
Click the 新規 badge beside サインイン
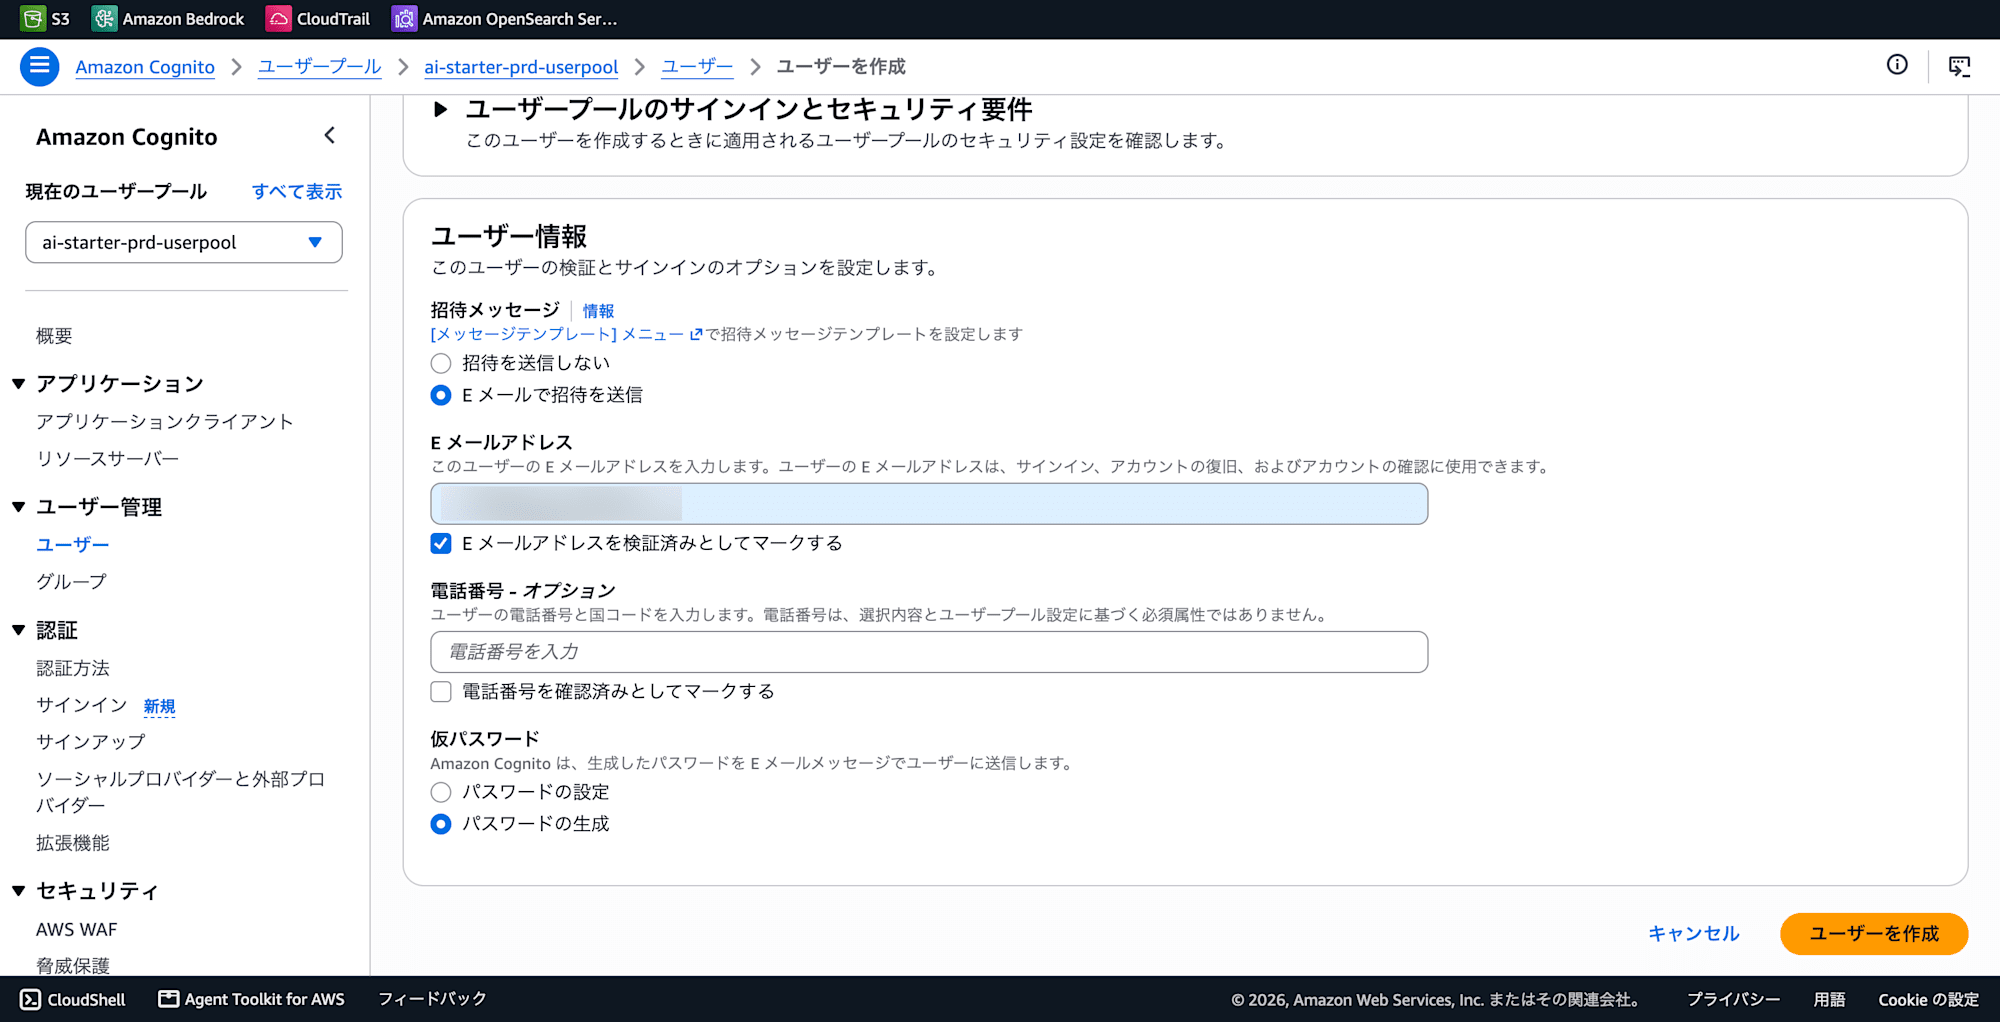(x=159, y=707)
